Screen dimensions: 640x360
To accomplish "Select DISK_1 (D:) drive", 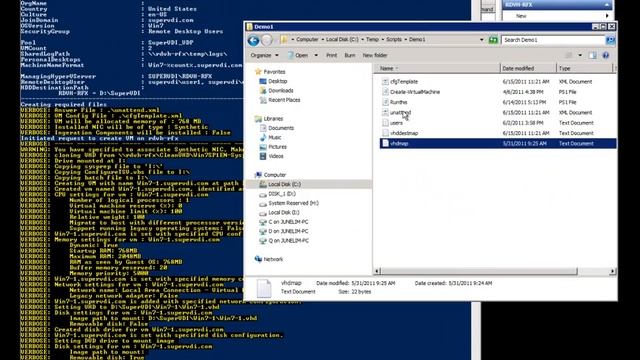I will [x=282, y=194].
